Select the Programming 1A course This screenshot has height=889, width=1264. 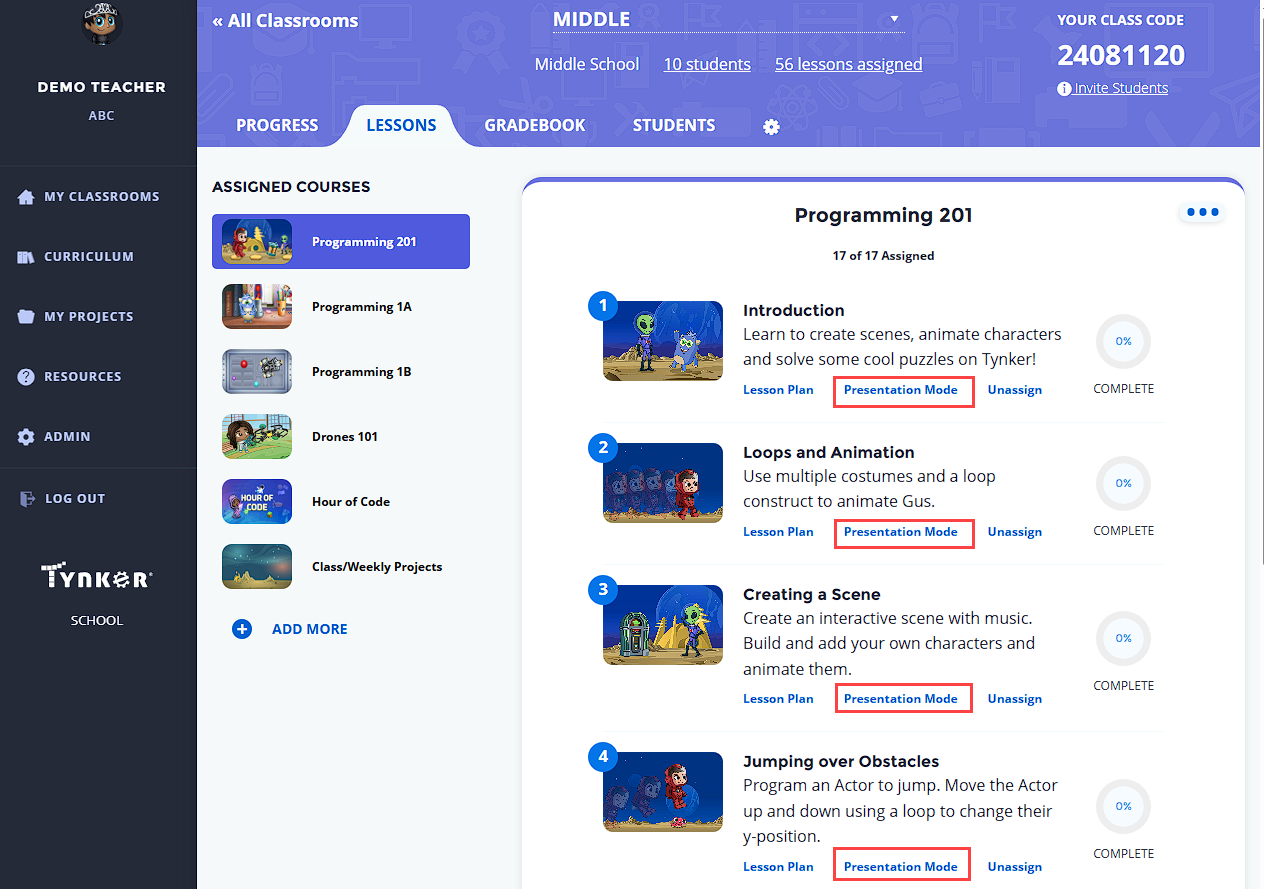tap(341, 307)
